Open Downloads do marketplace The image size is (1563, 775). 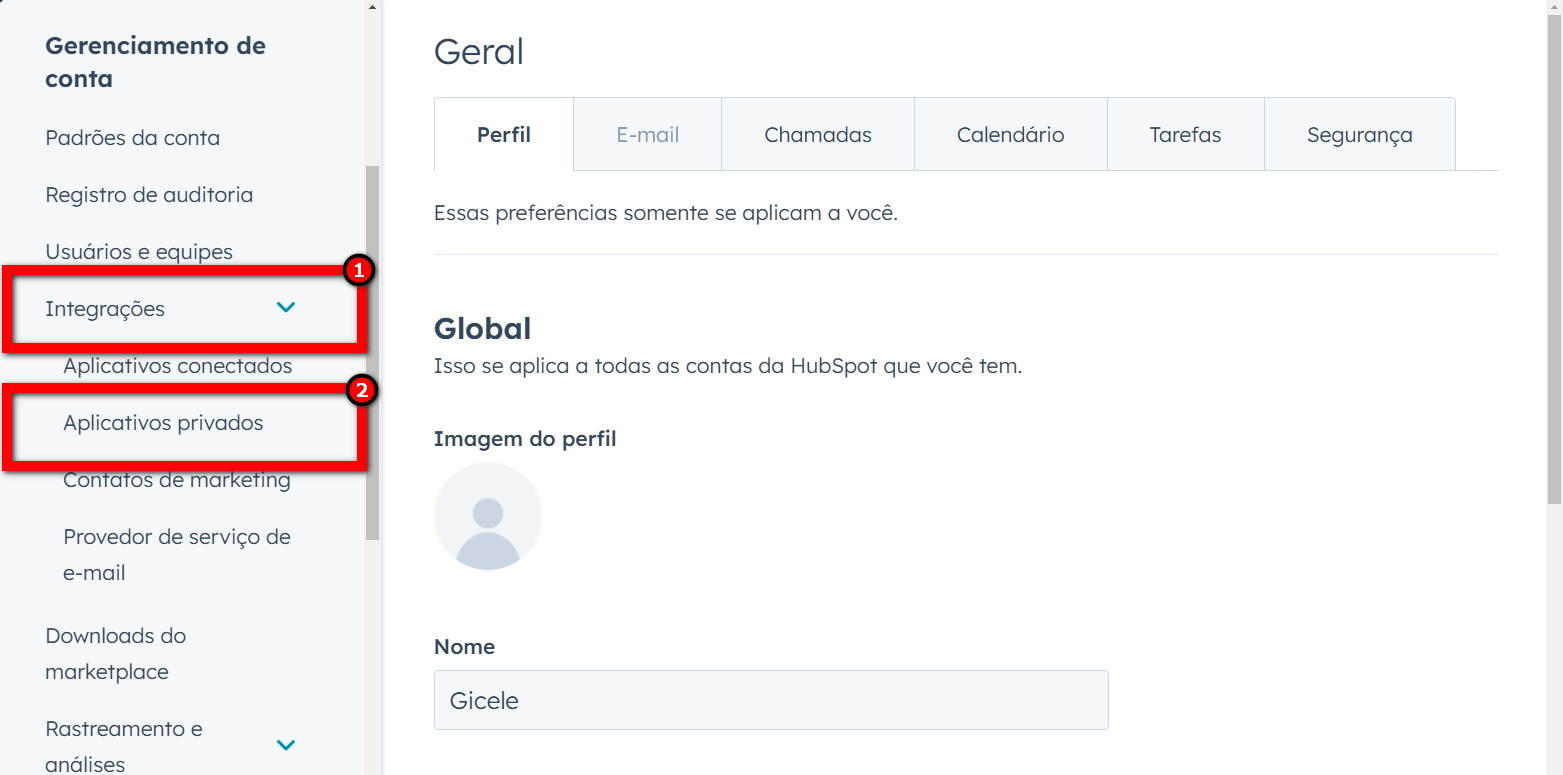tap(114, 653)
